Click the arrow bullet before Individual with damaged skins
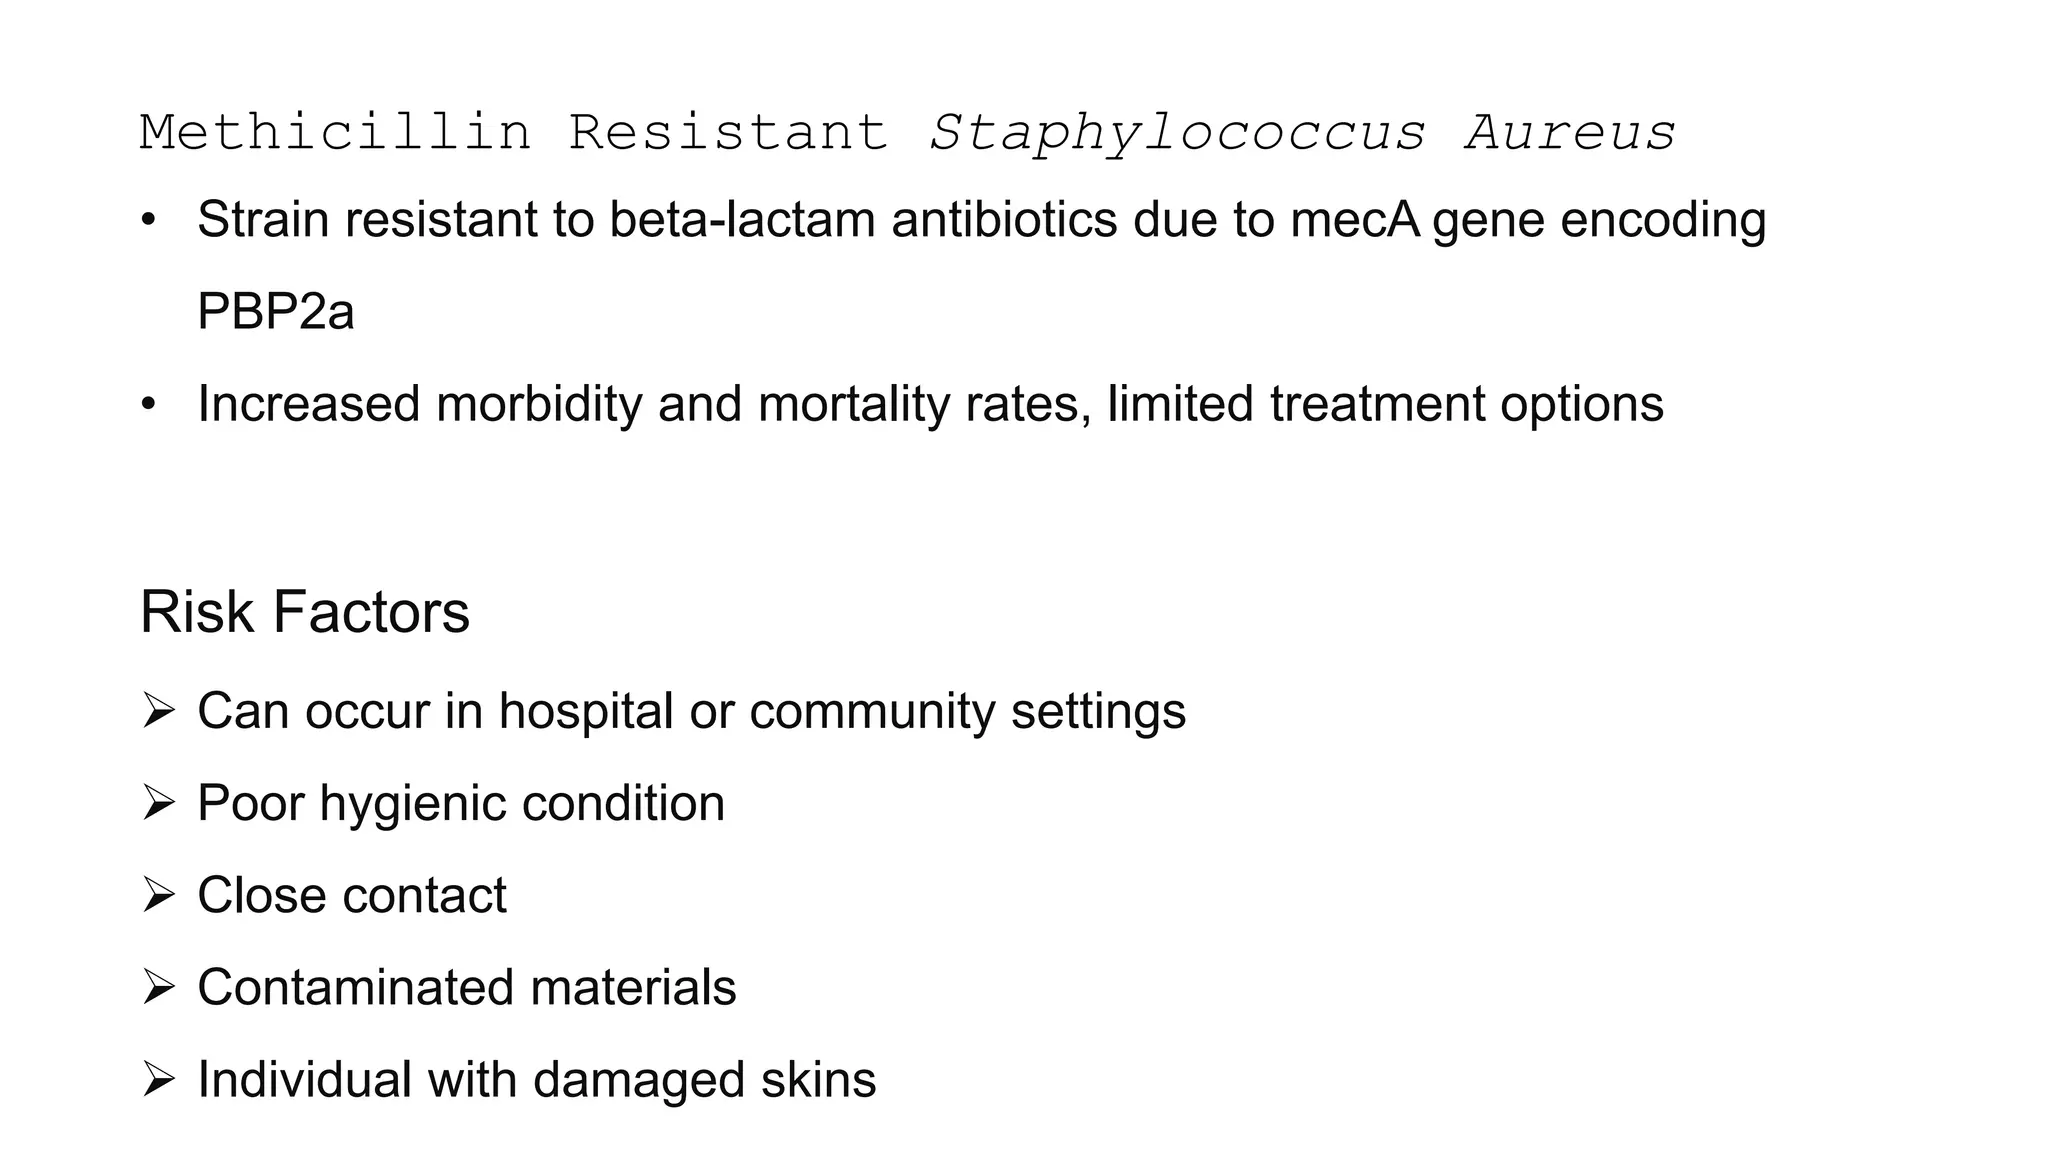Image resolution: width=2048 pixels, height=1152 pixels. point(159,1080)
